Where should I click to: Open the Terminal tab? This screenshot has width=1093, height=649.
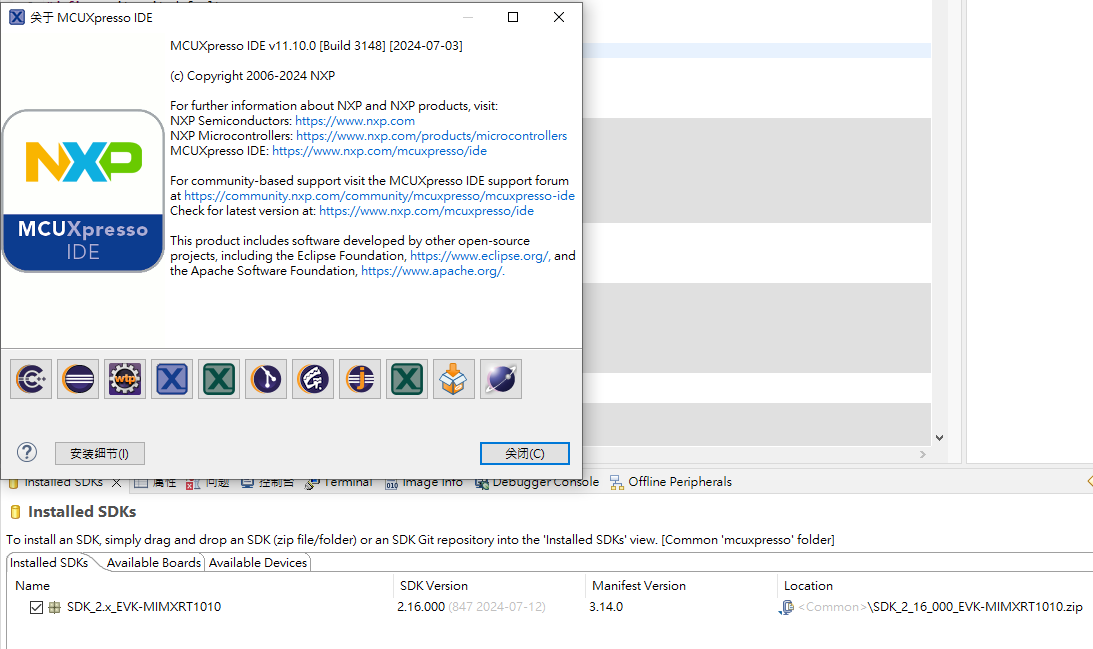tap(347, 481)
